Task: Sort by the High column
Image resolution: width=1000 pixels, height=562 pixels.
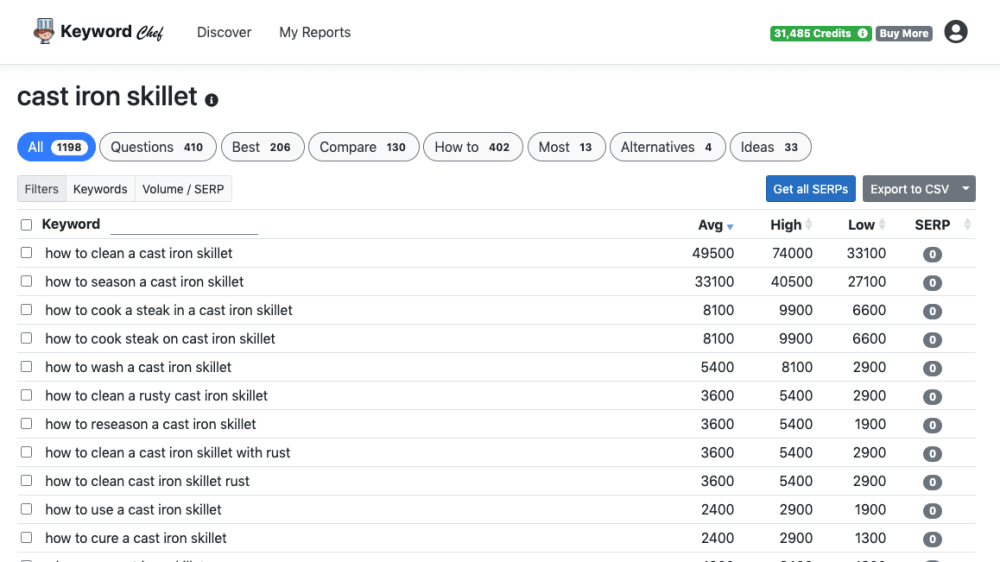Action: pos(791,225)
